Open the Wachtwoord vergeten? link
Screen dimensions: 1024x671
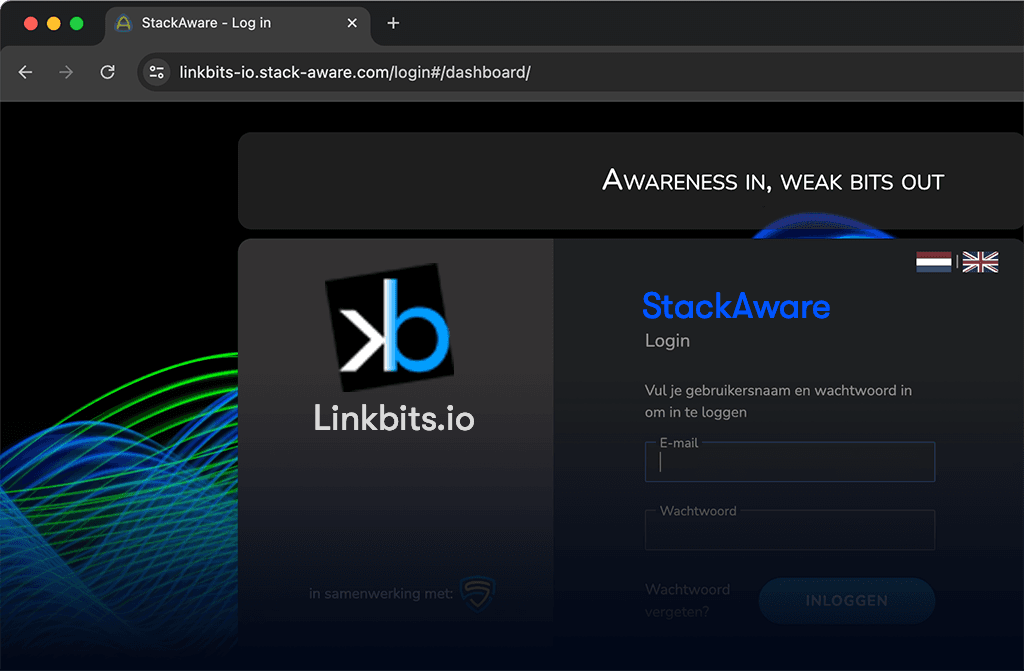pos(687,600)
